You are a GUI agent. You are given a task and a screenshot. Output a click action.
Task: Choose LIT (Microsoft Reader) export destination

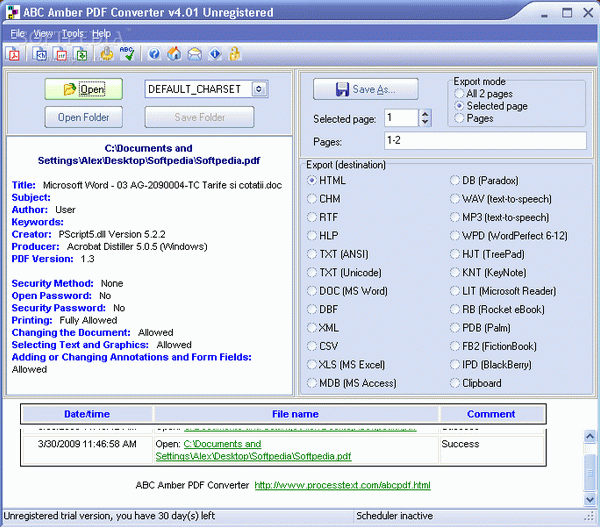click(x=503, y=291)
